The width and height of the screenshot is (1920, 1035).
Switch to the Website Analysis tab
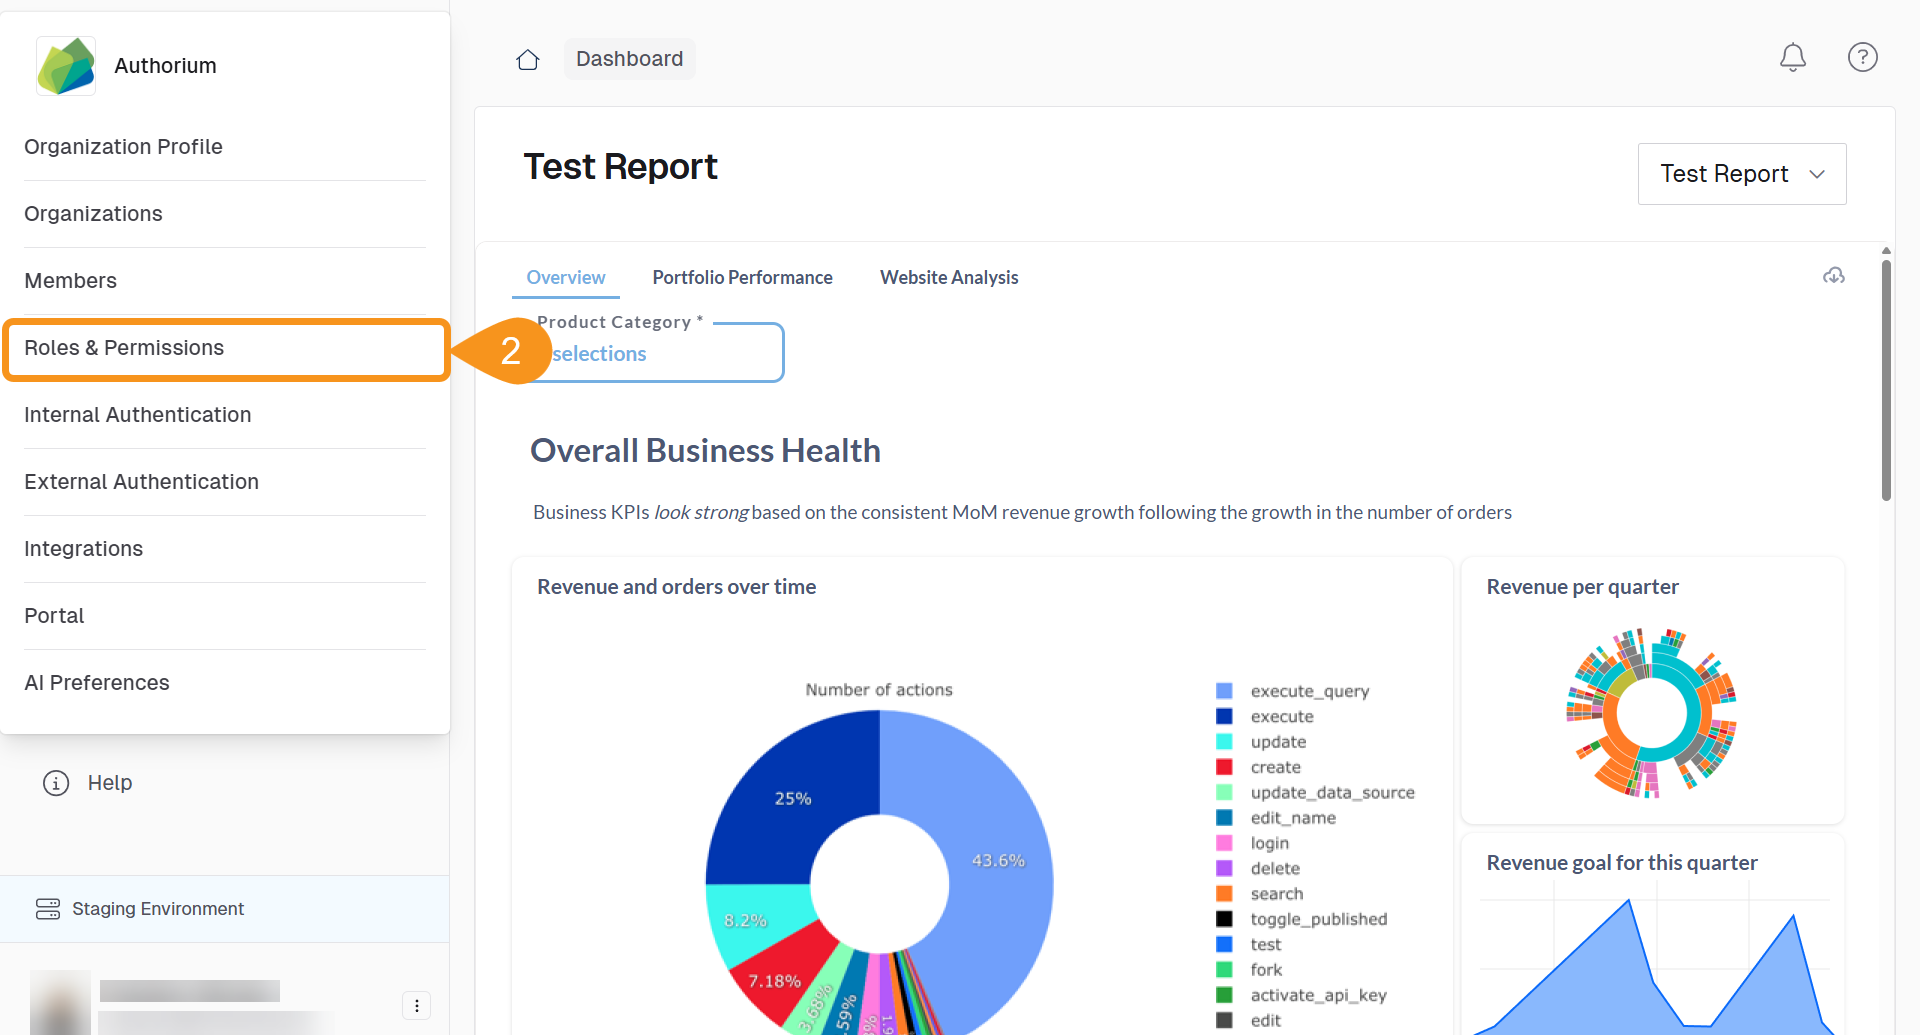pos(949,278)
